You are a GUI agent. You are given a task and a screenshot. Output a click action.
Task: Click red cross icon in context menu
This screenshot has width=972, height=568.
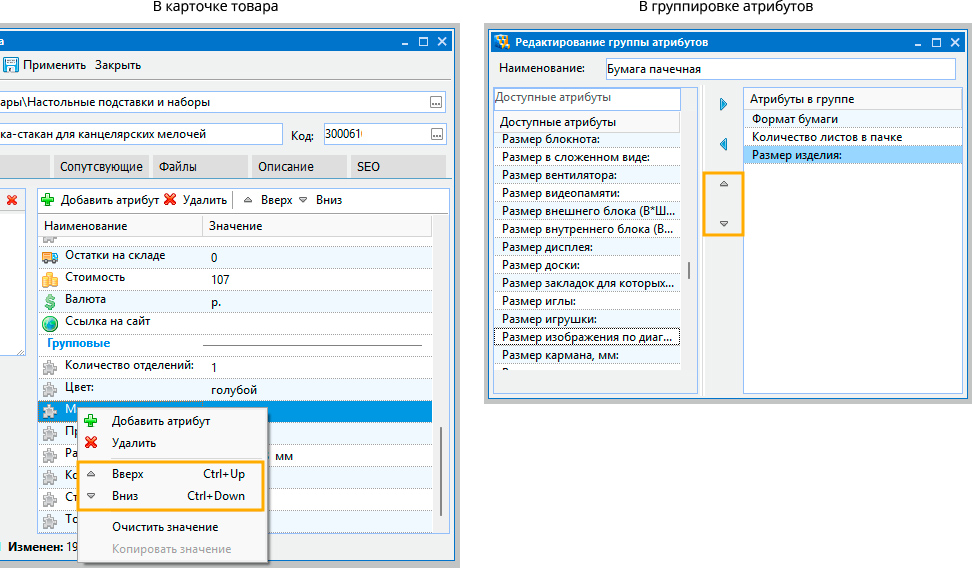pyautogui.click(x=91, y=443)
